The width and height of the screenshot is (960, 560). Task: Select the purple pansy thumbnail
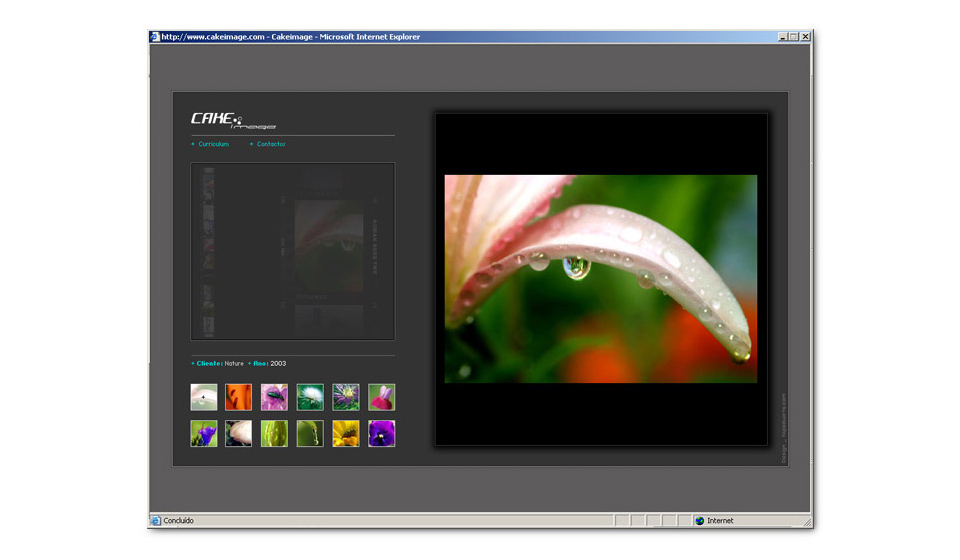[381, 433]
